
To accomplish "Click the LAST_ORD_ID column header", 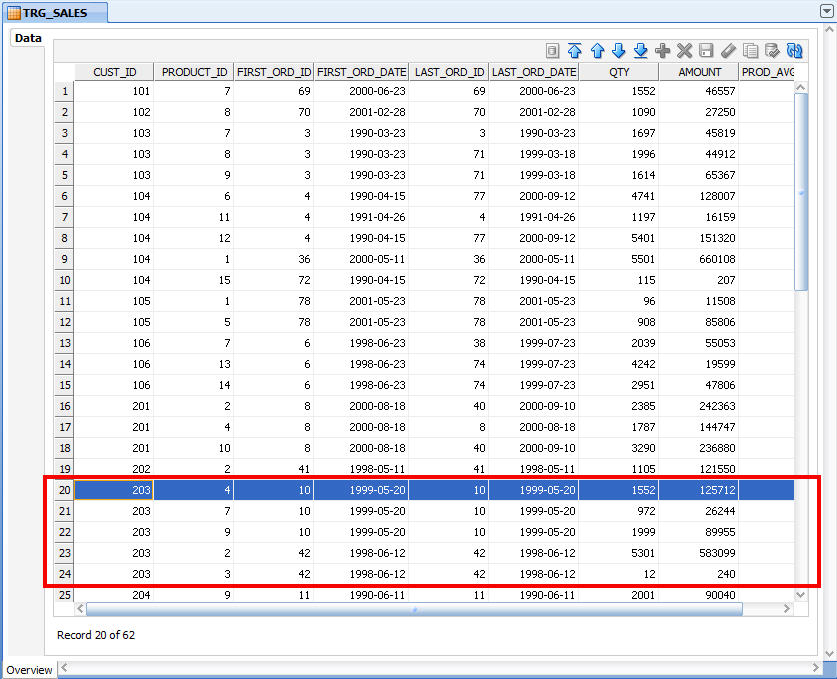I will (x=449, y=72).
